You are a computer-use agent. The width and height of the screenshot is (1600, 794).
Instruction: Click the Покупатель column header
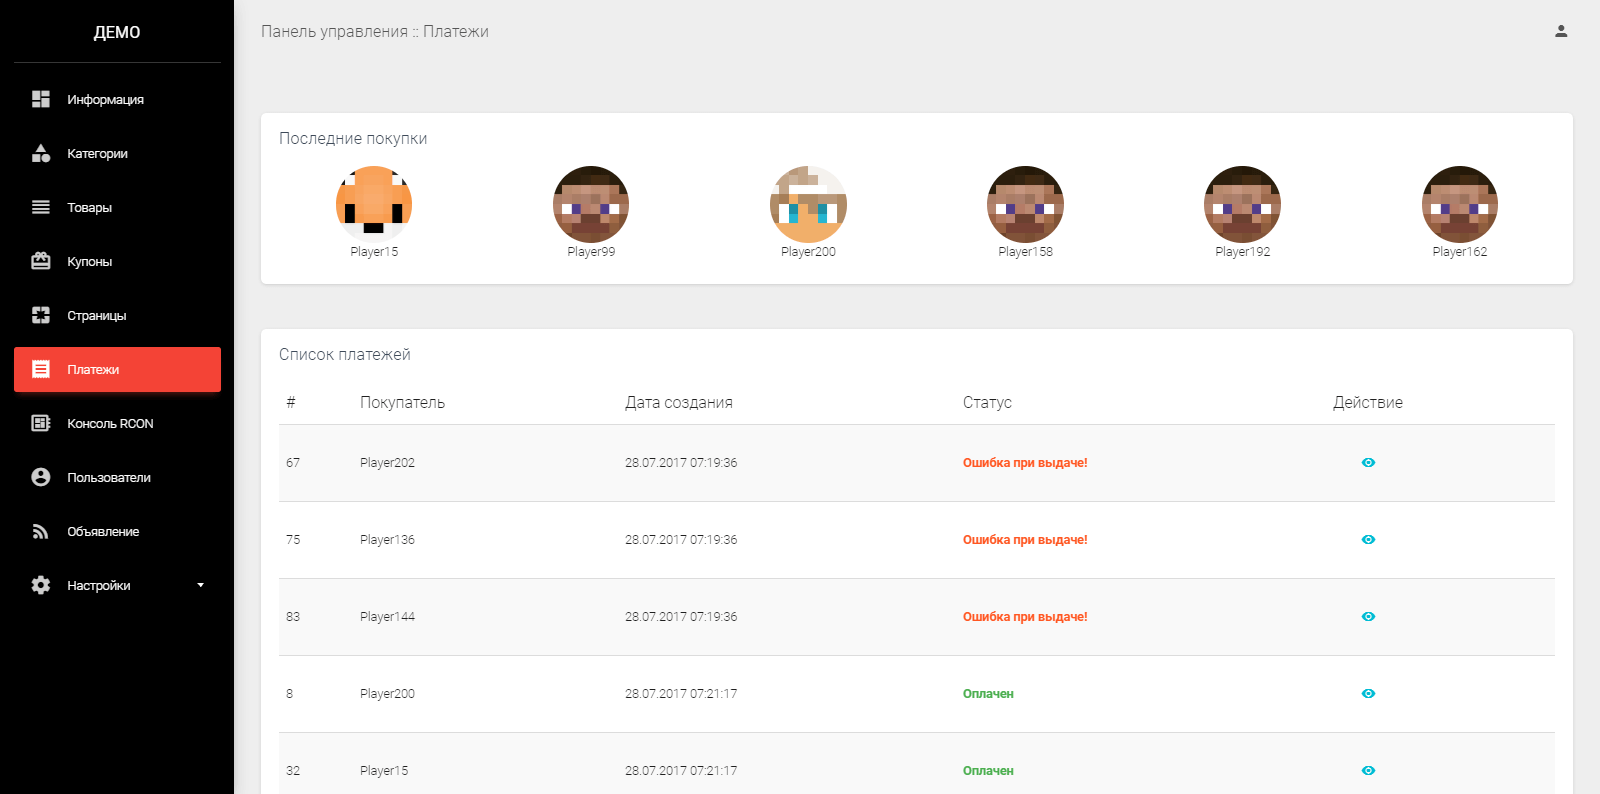pos(402,402)
